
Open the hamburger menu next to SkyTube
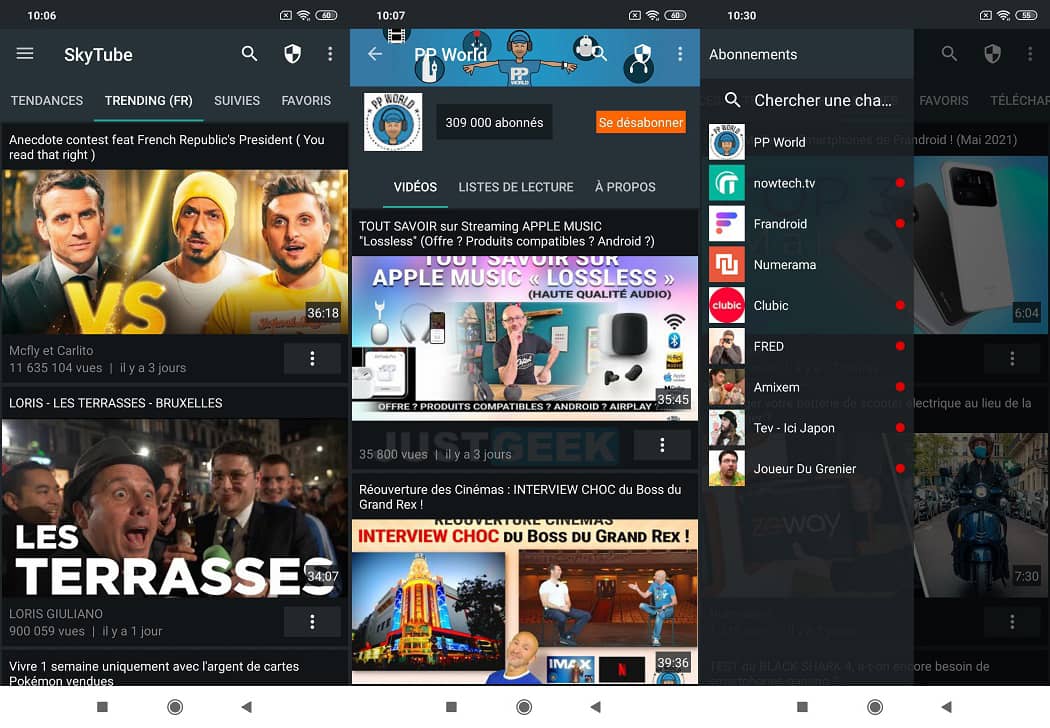[25, 54]
